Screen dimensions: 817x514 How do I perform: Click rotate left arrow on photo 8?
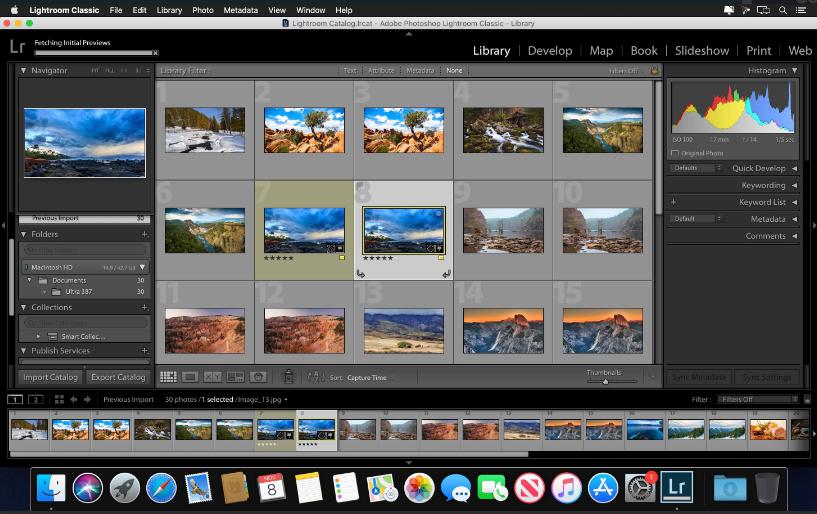(x=361, y=274)
